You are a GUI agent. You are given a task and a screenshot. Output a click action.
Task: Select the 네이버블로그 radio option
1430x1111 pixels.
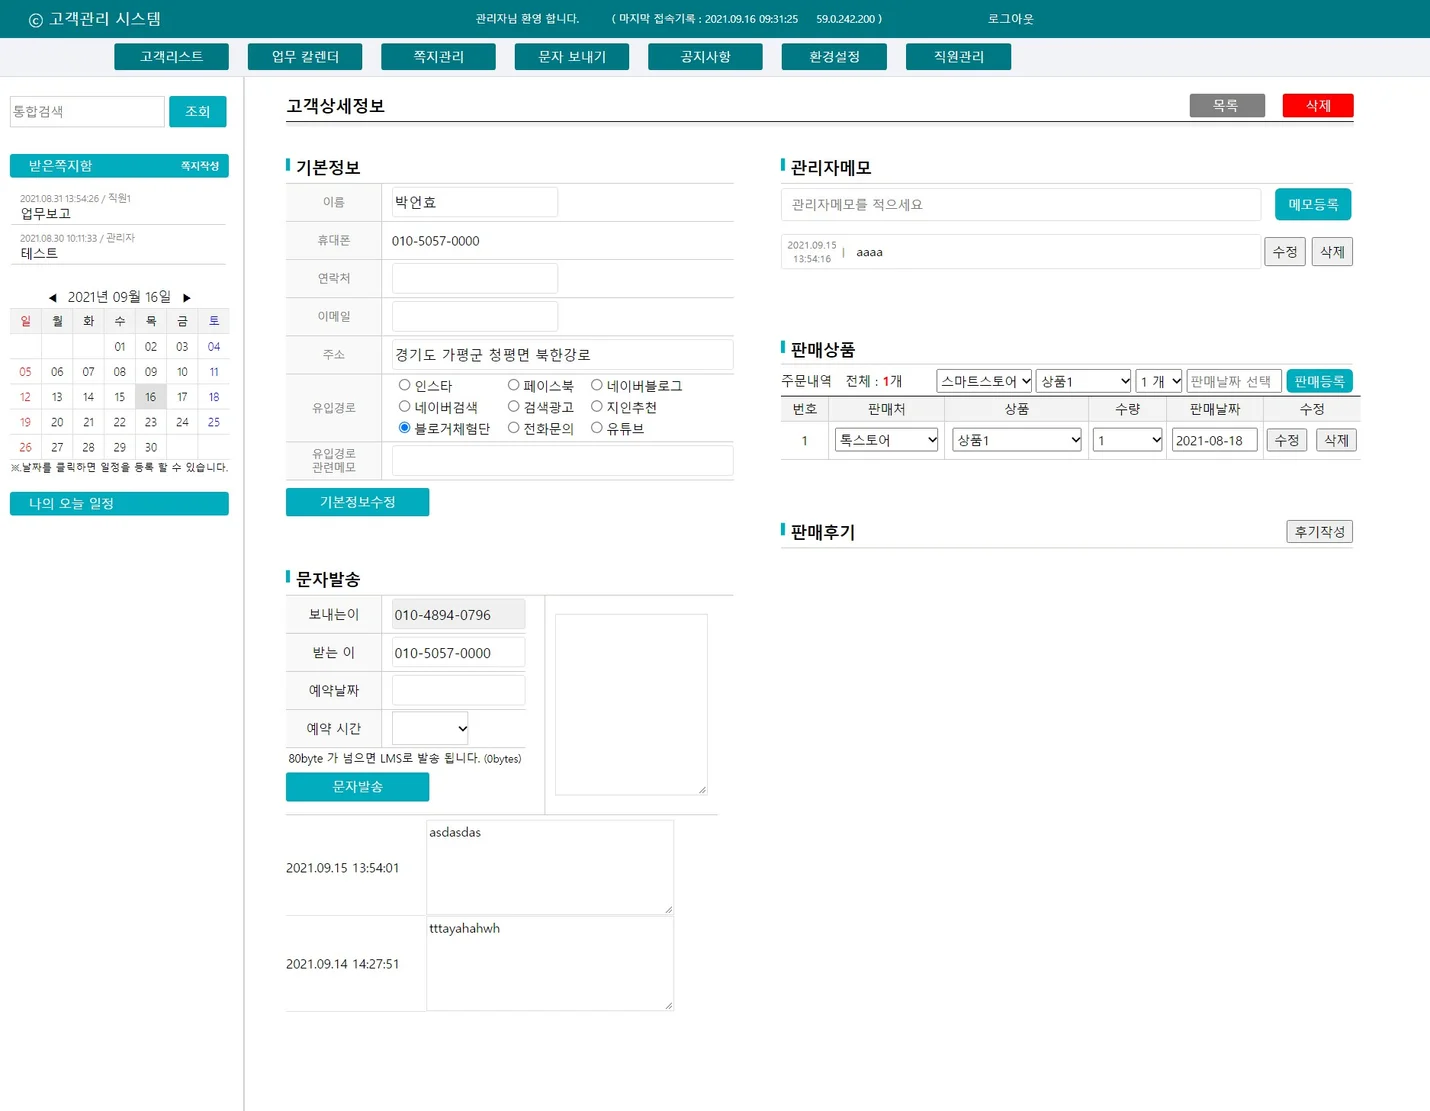coord(596,385)
